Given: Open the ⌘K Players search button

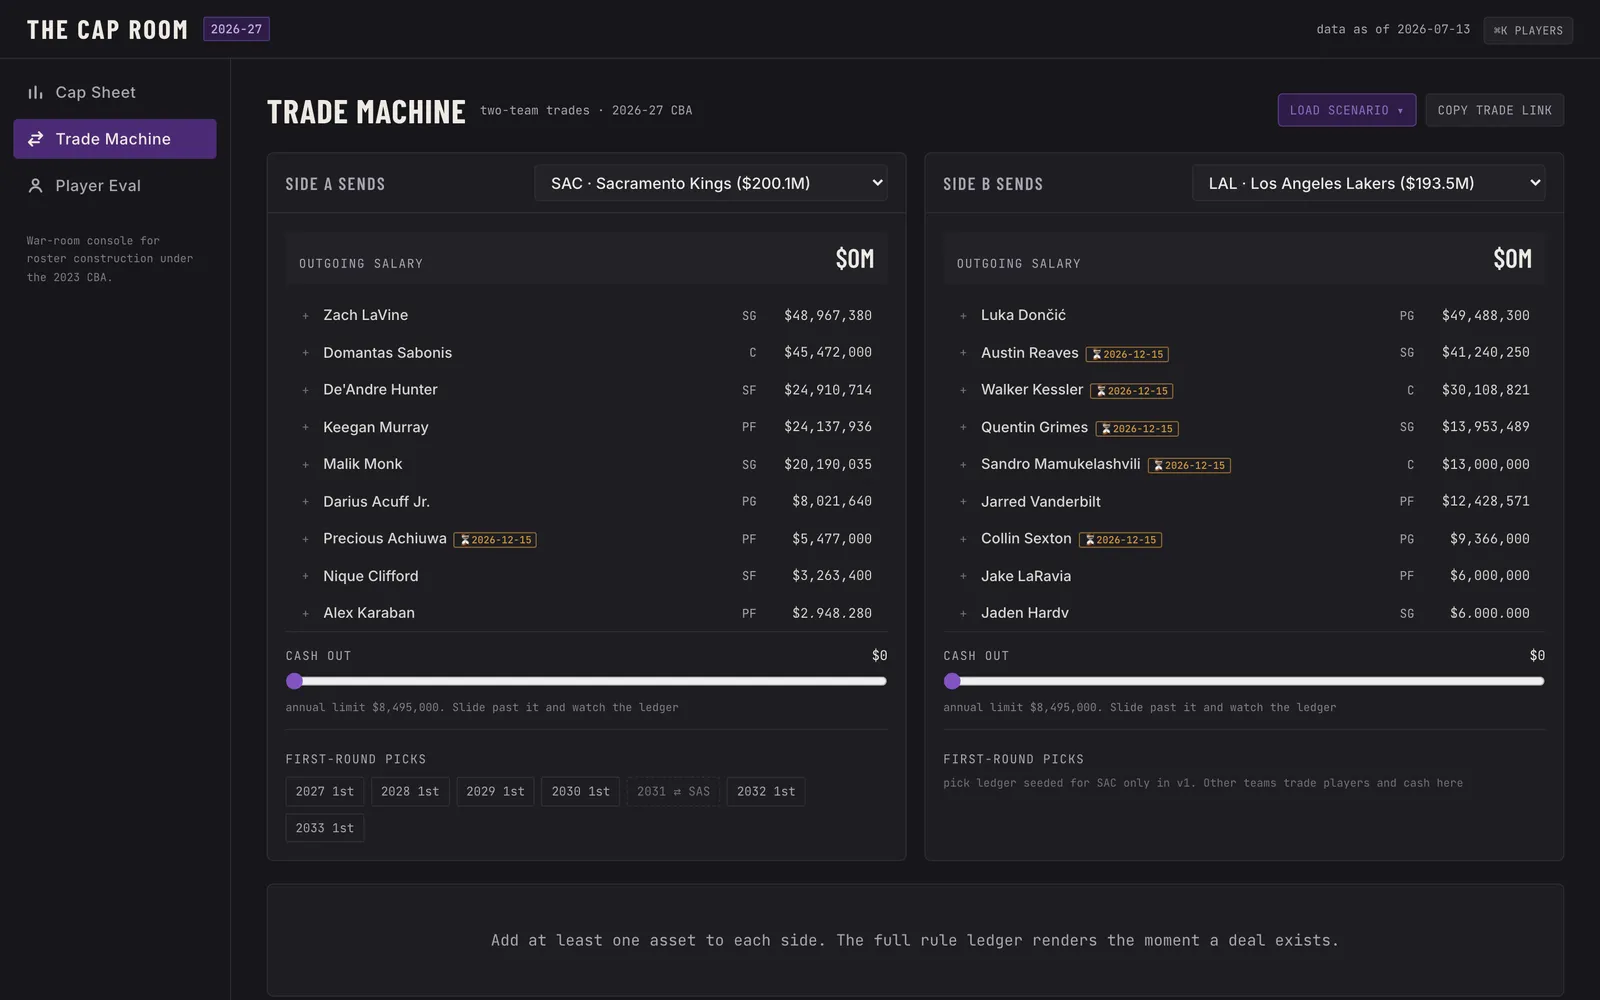Looking at the screenshot, I should pos(1528,30).
